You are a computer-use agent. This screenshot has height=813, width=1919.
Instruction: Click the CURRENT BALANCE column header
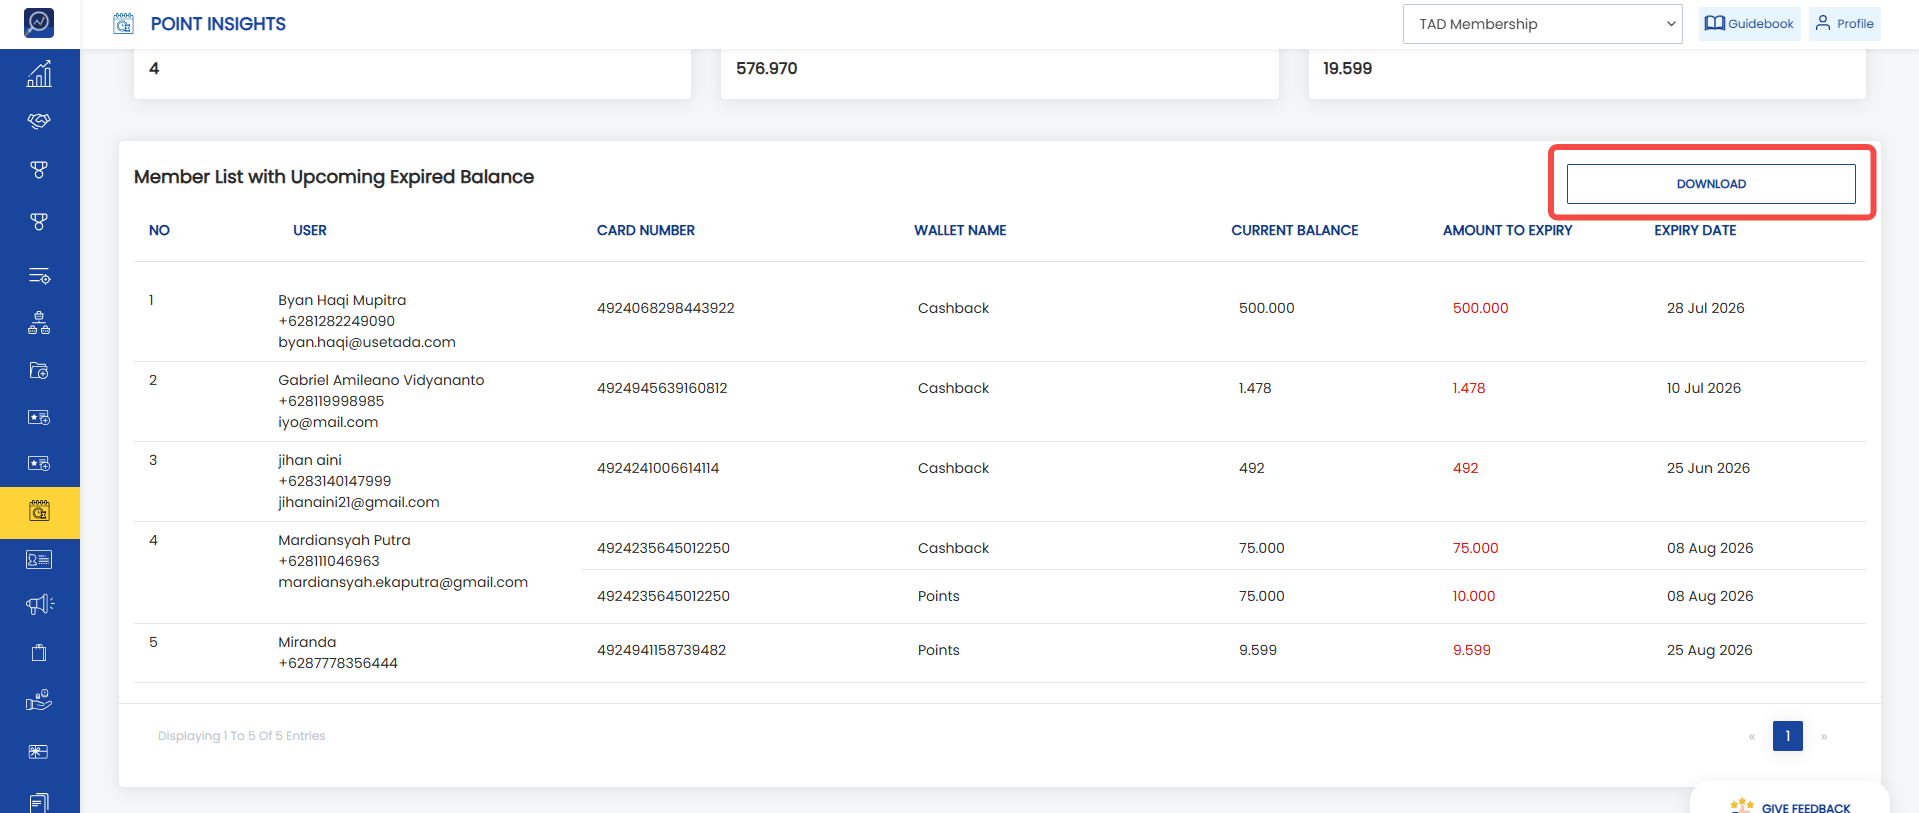(x=1295, y=230)
